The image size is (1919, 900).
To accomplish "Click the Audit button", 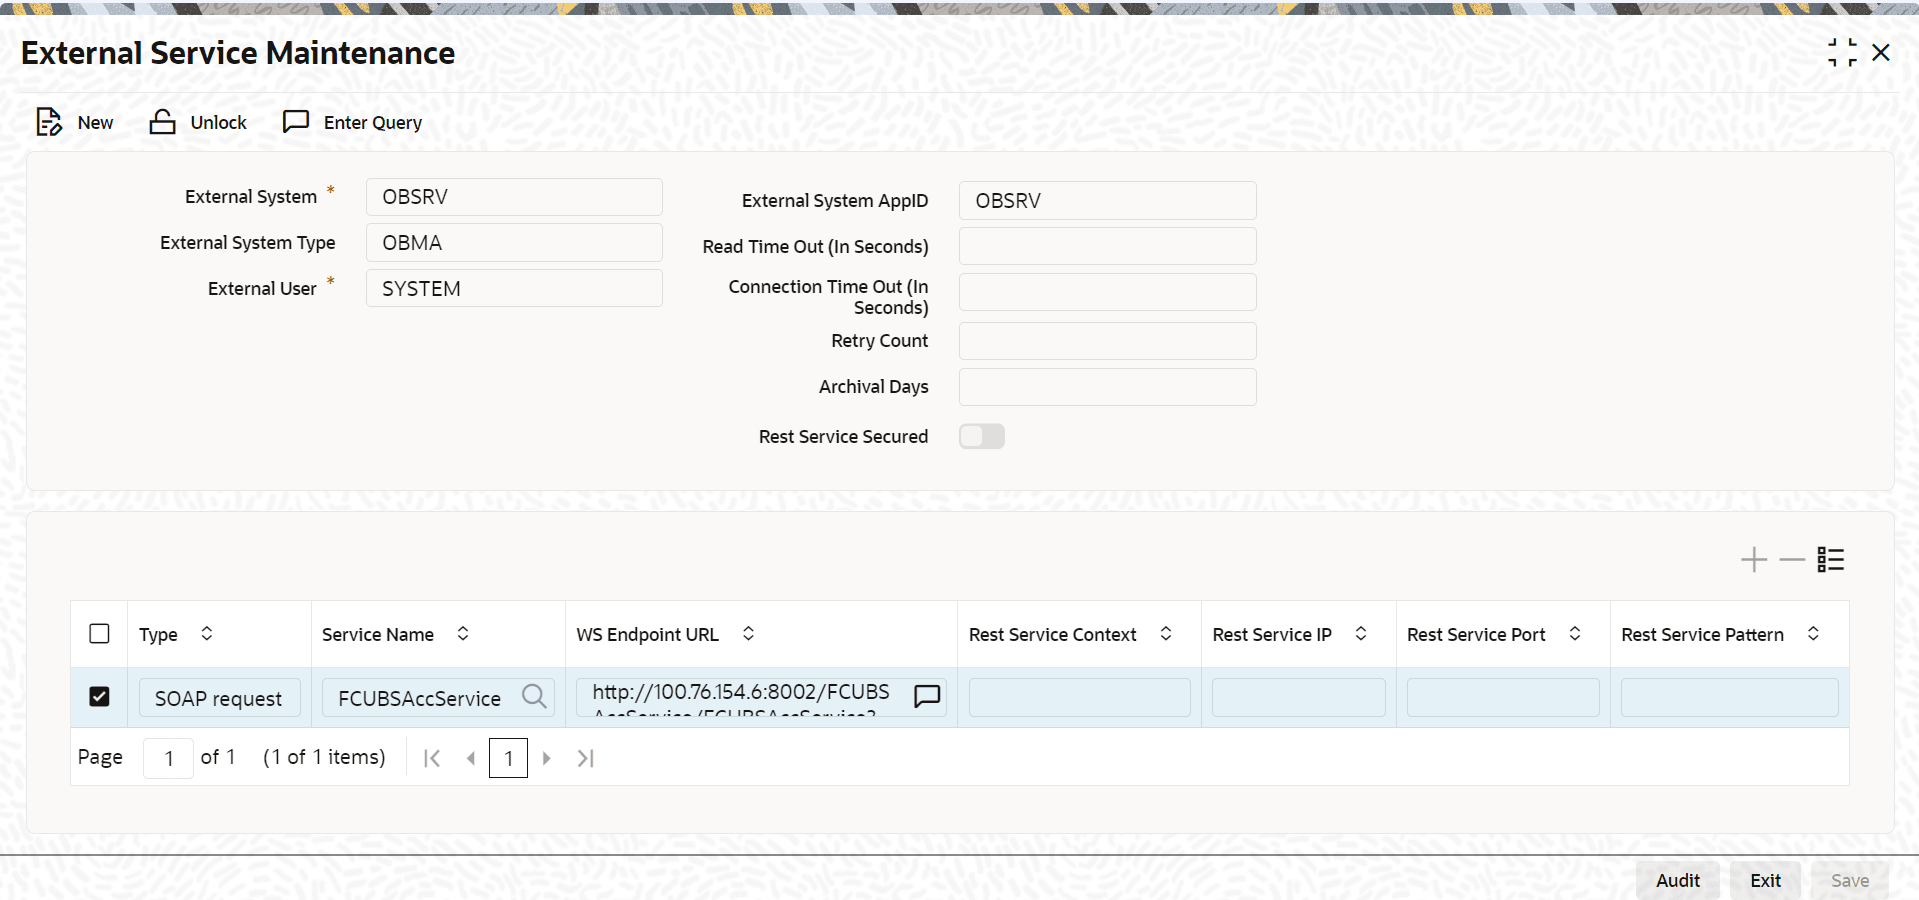I will pos(1678,880).
